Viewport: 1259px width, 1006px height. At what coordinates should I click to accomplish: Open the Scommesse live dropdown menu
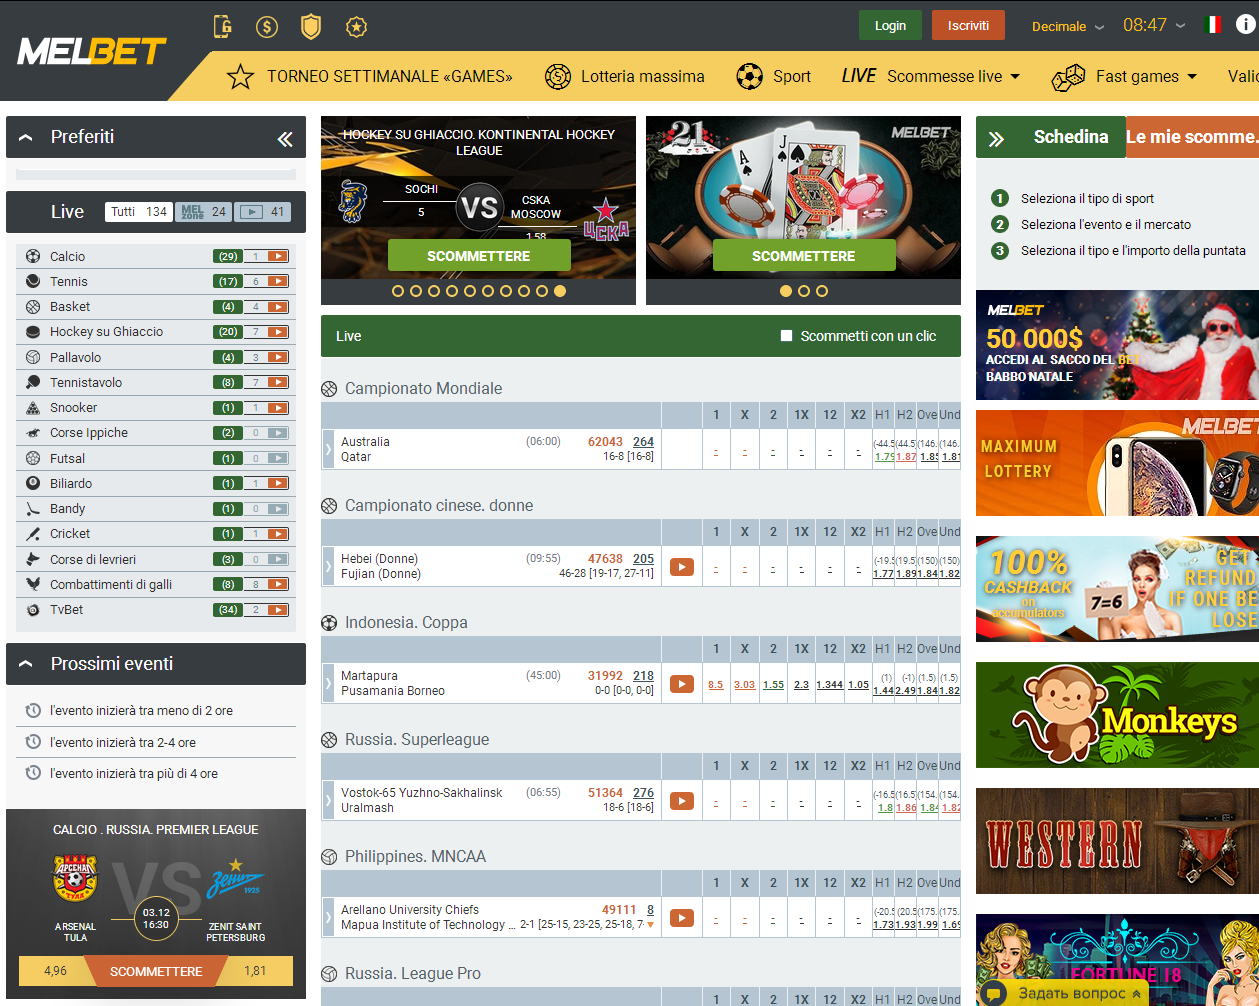click(931, 76)
